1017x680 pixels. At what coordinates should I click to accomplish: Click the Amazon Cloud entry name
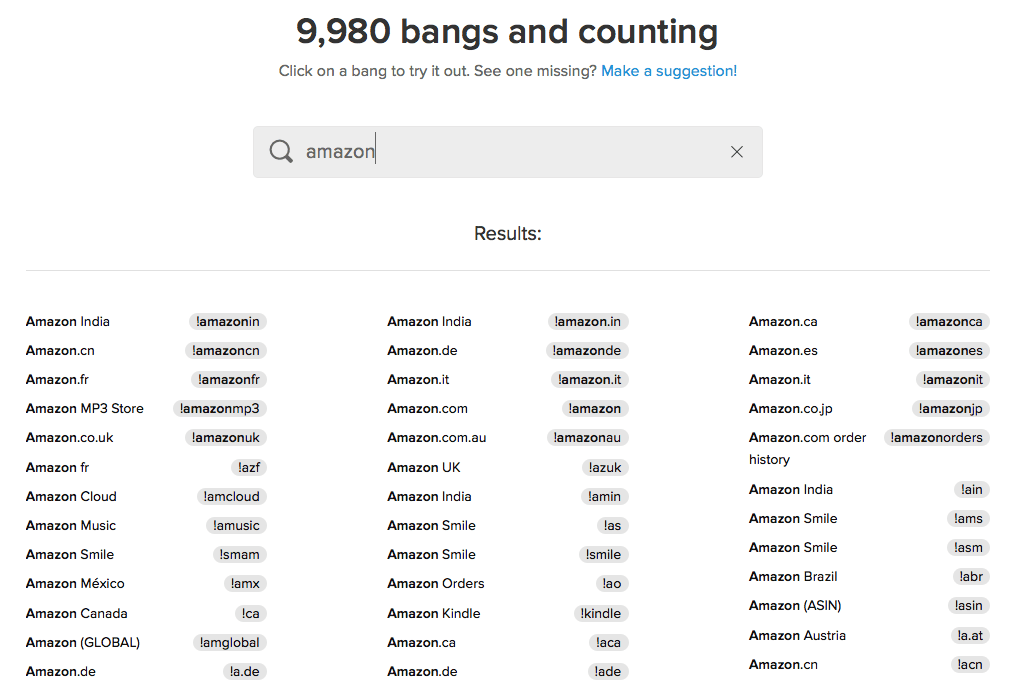(71, 496)
